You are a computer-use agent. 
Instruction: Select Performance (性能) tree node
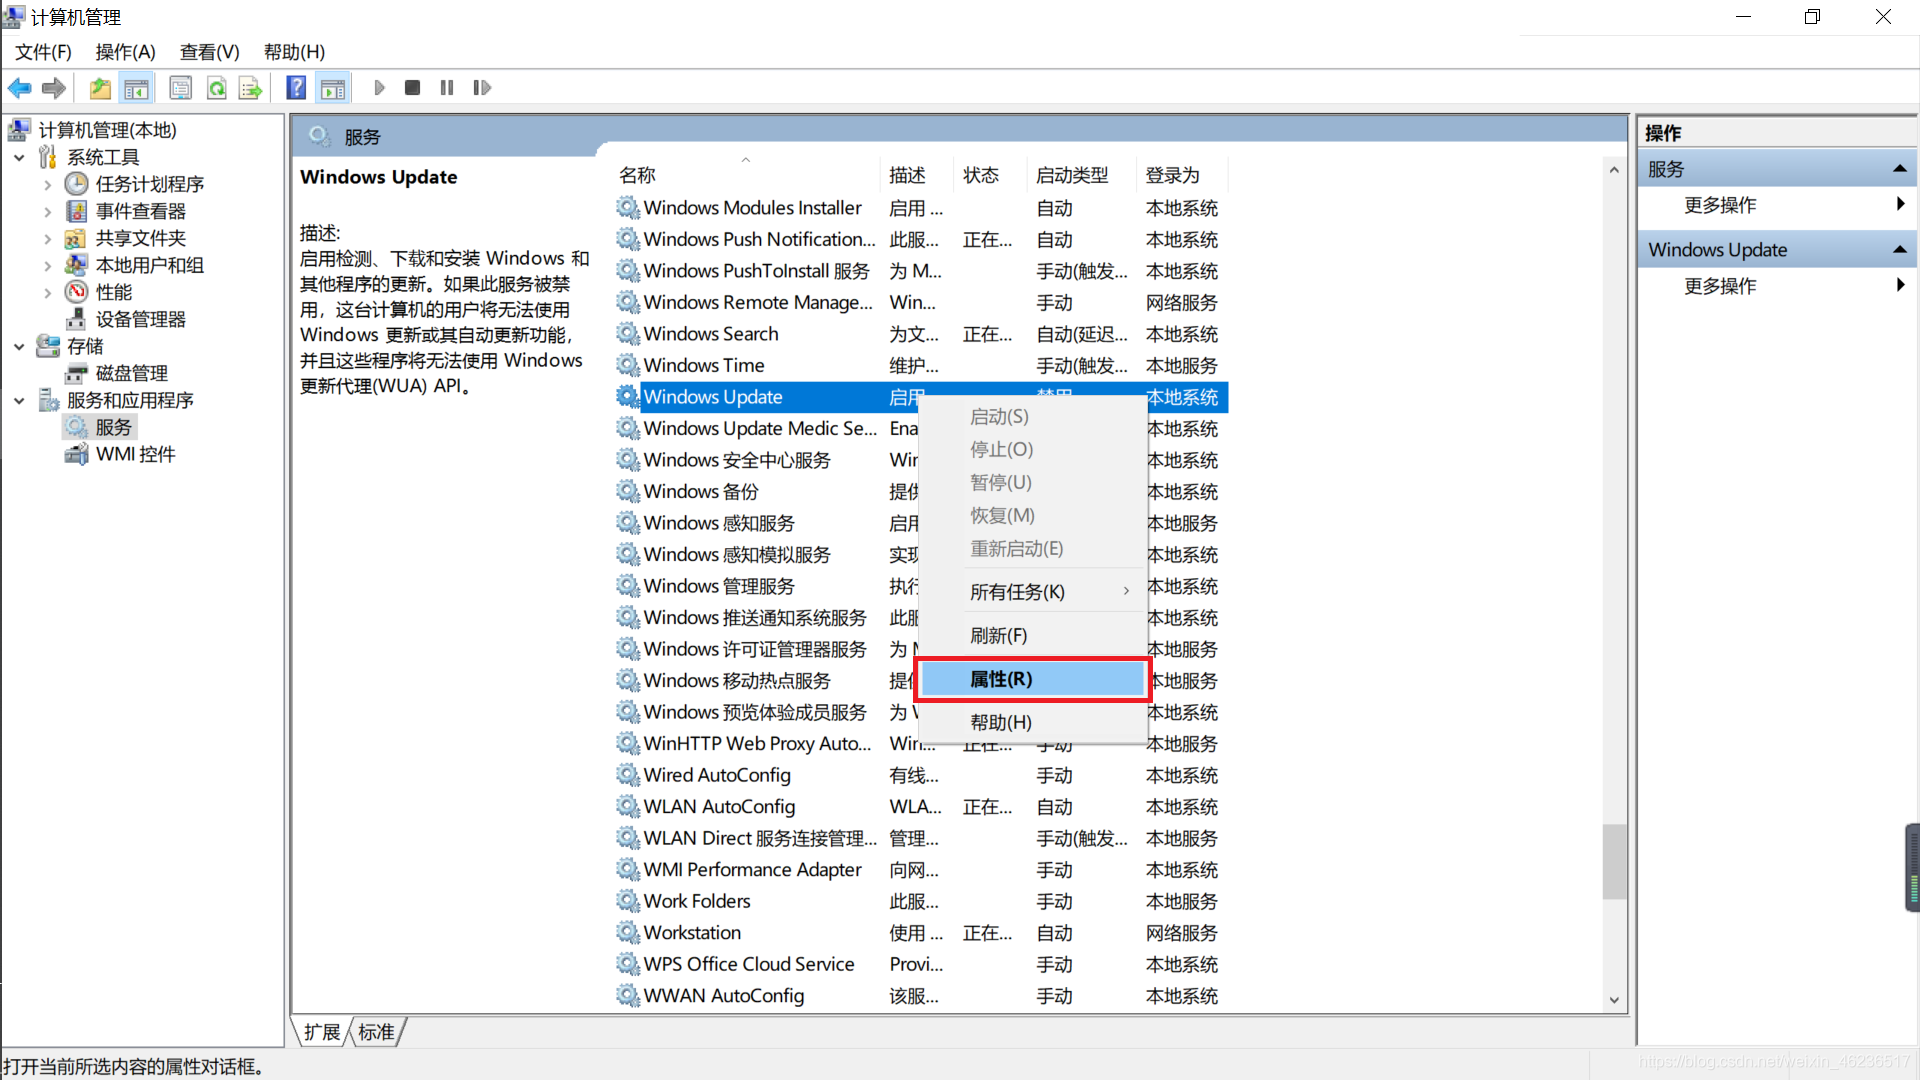coord(113,292)
